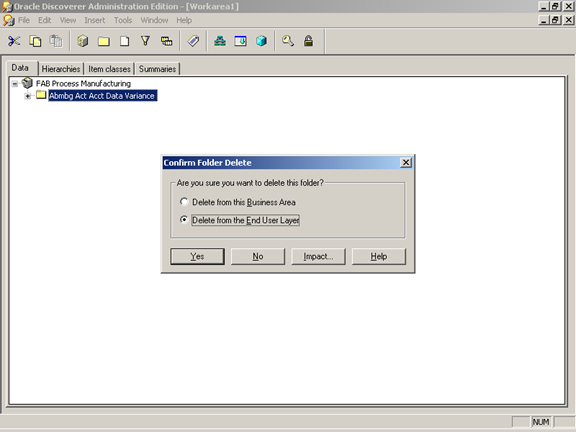Open the Help menu
Screen dimensions: 576x432
tap(184, 20)
